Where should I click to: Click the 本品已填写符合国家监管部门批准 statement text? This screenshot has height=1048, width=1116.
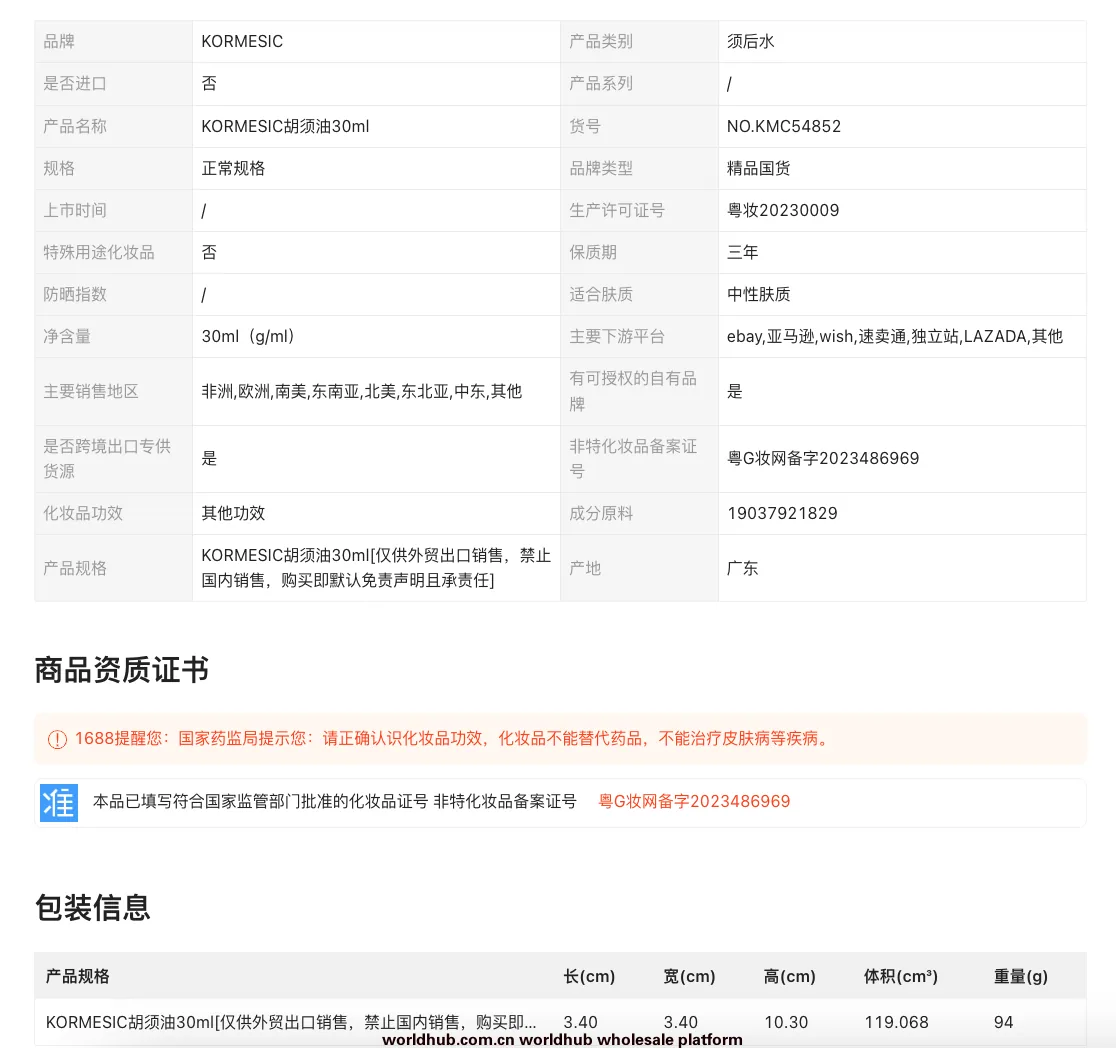335,802
